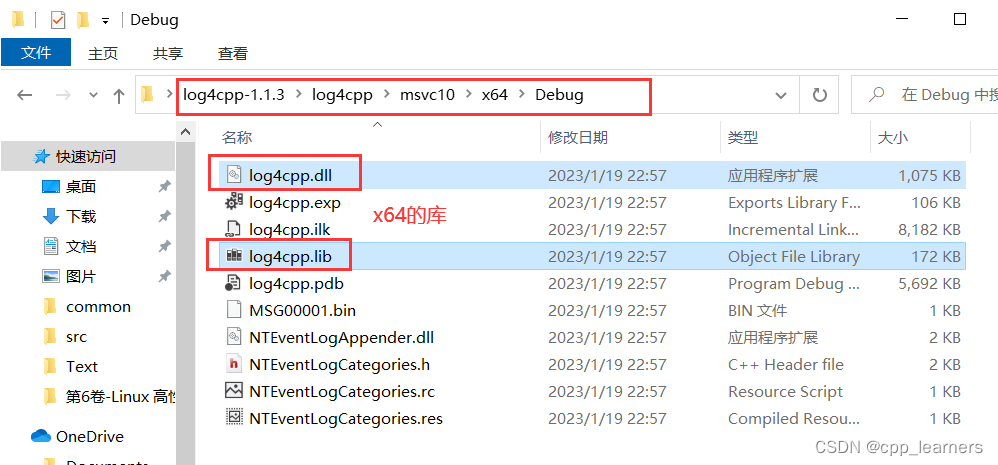Open the 下载 folder in sidebar
The height and width of the screenshot is (465, 998).
pyautogui.click(x=81, y=216)
